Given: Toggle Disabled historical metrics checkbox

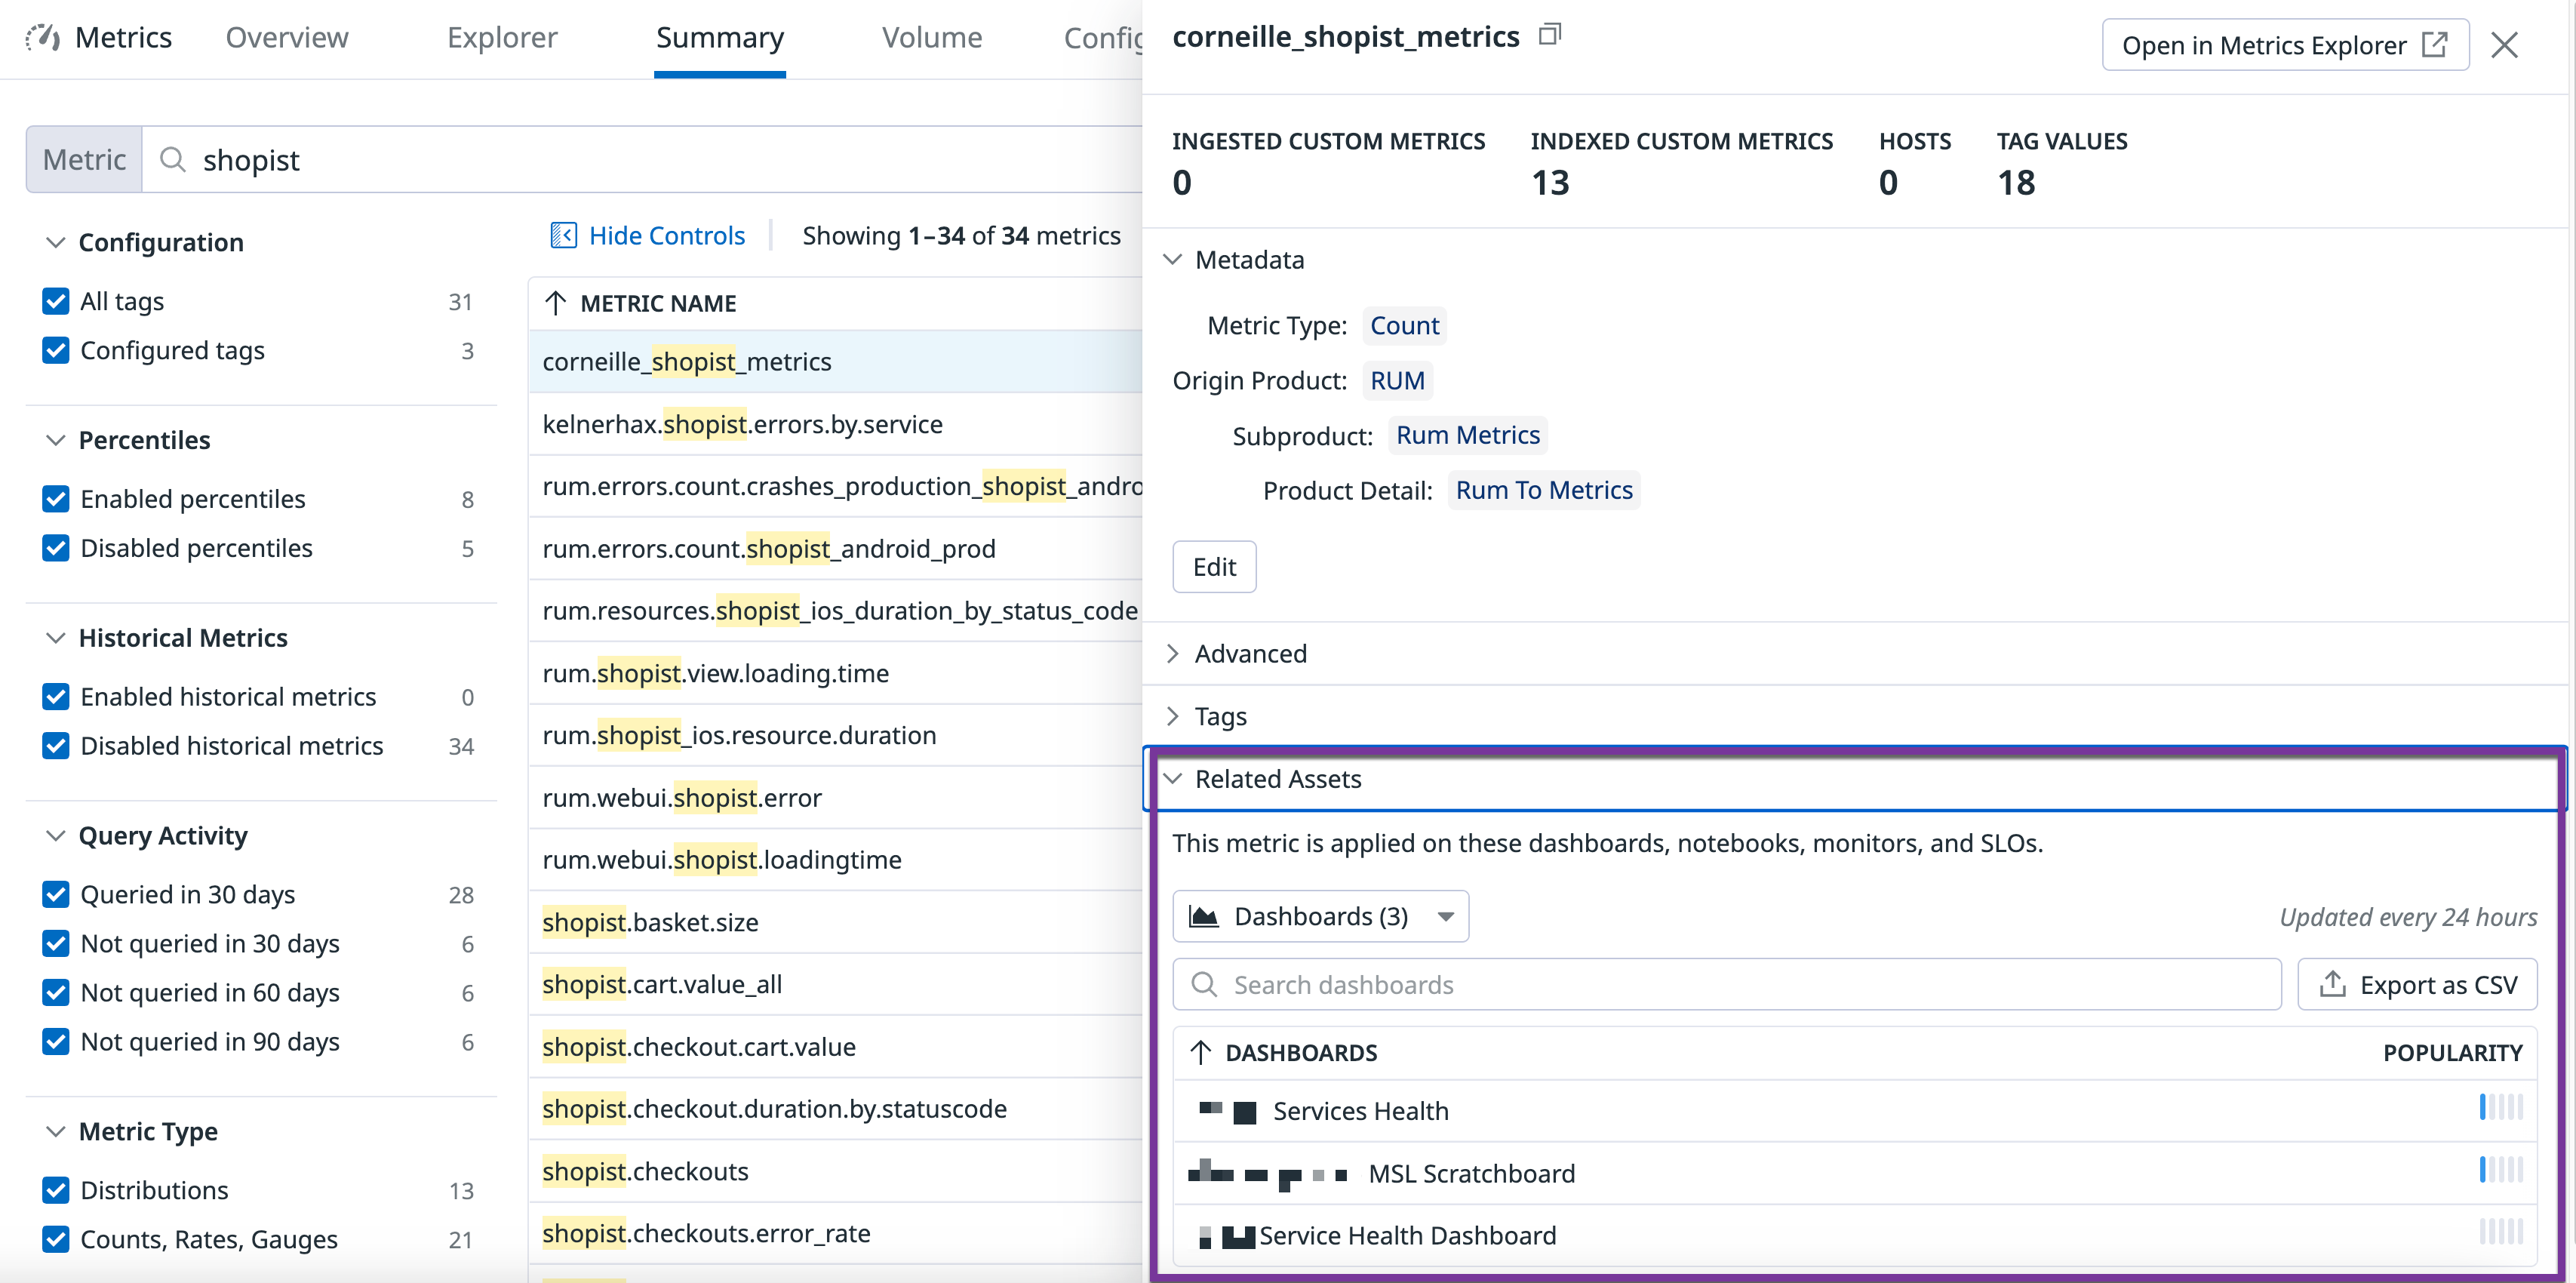Looking at the screenshot, I should click(x=56, y=746).
